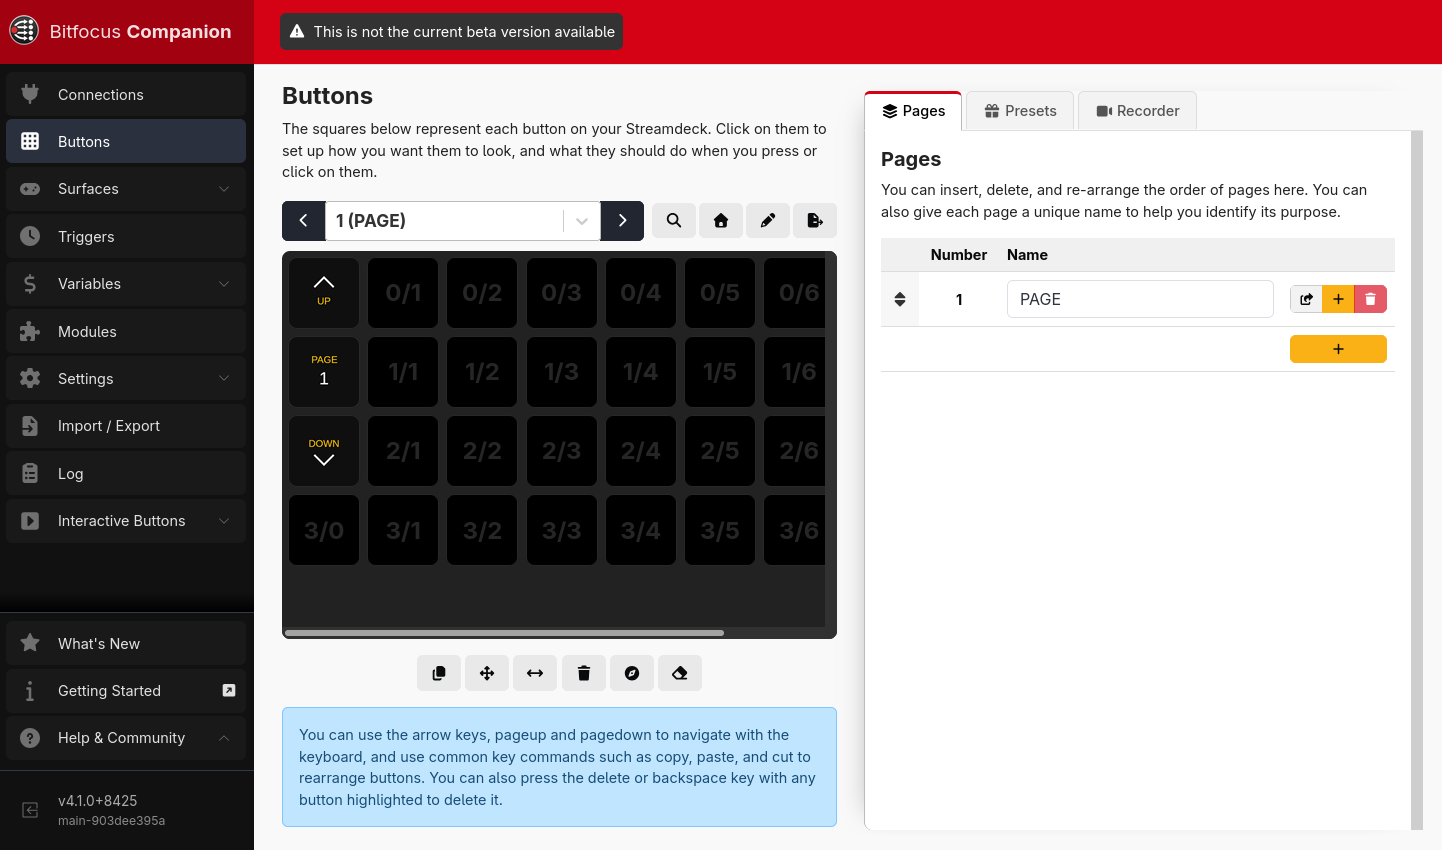
Task: Switch to the Recorder tab
Action: 1137,111
